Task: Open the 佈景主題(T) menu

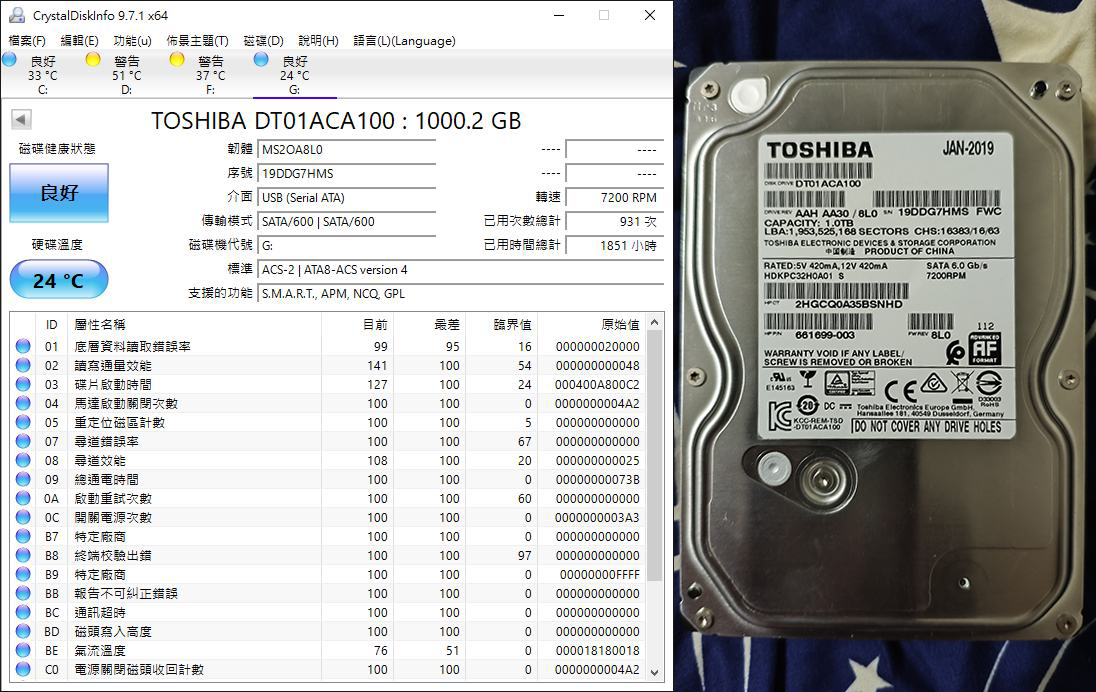Action: pos(197,41)
